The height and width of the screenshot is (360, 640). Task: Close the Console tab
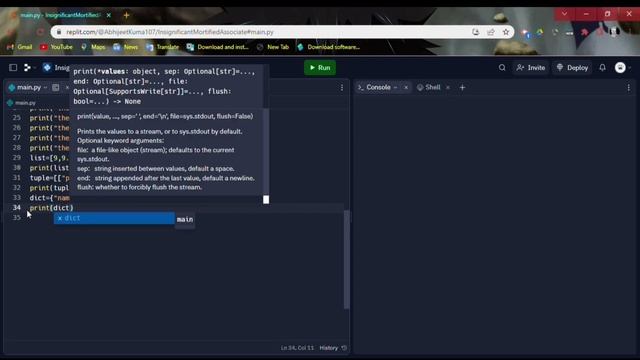point(406,87)
